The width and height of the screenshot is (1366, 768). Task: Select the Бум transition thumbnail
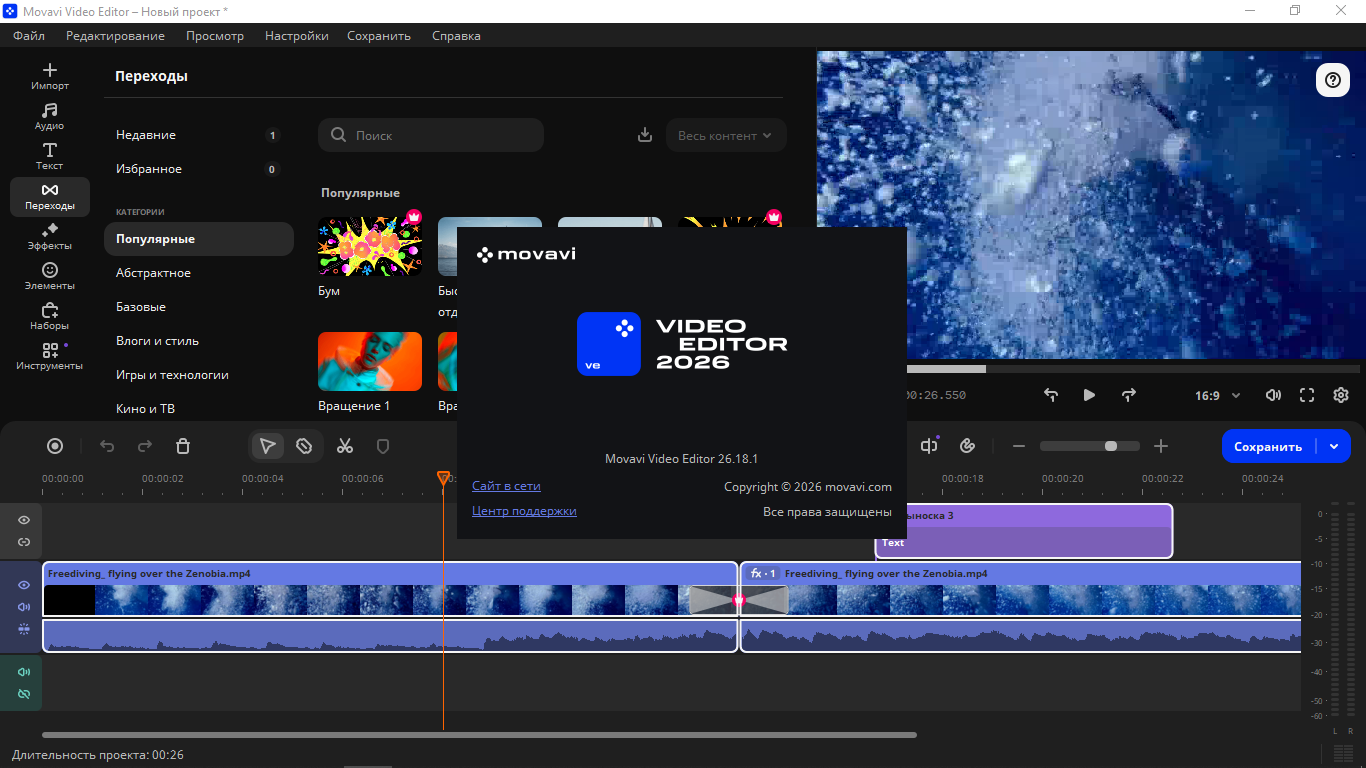coord(370,246)
